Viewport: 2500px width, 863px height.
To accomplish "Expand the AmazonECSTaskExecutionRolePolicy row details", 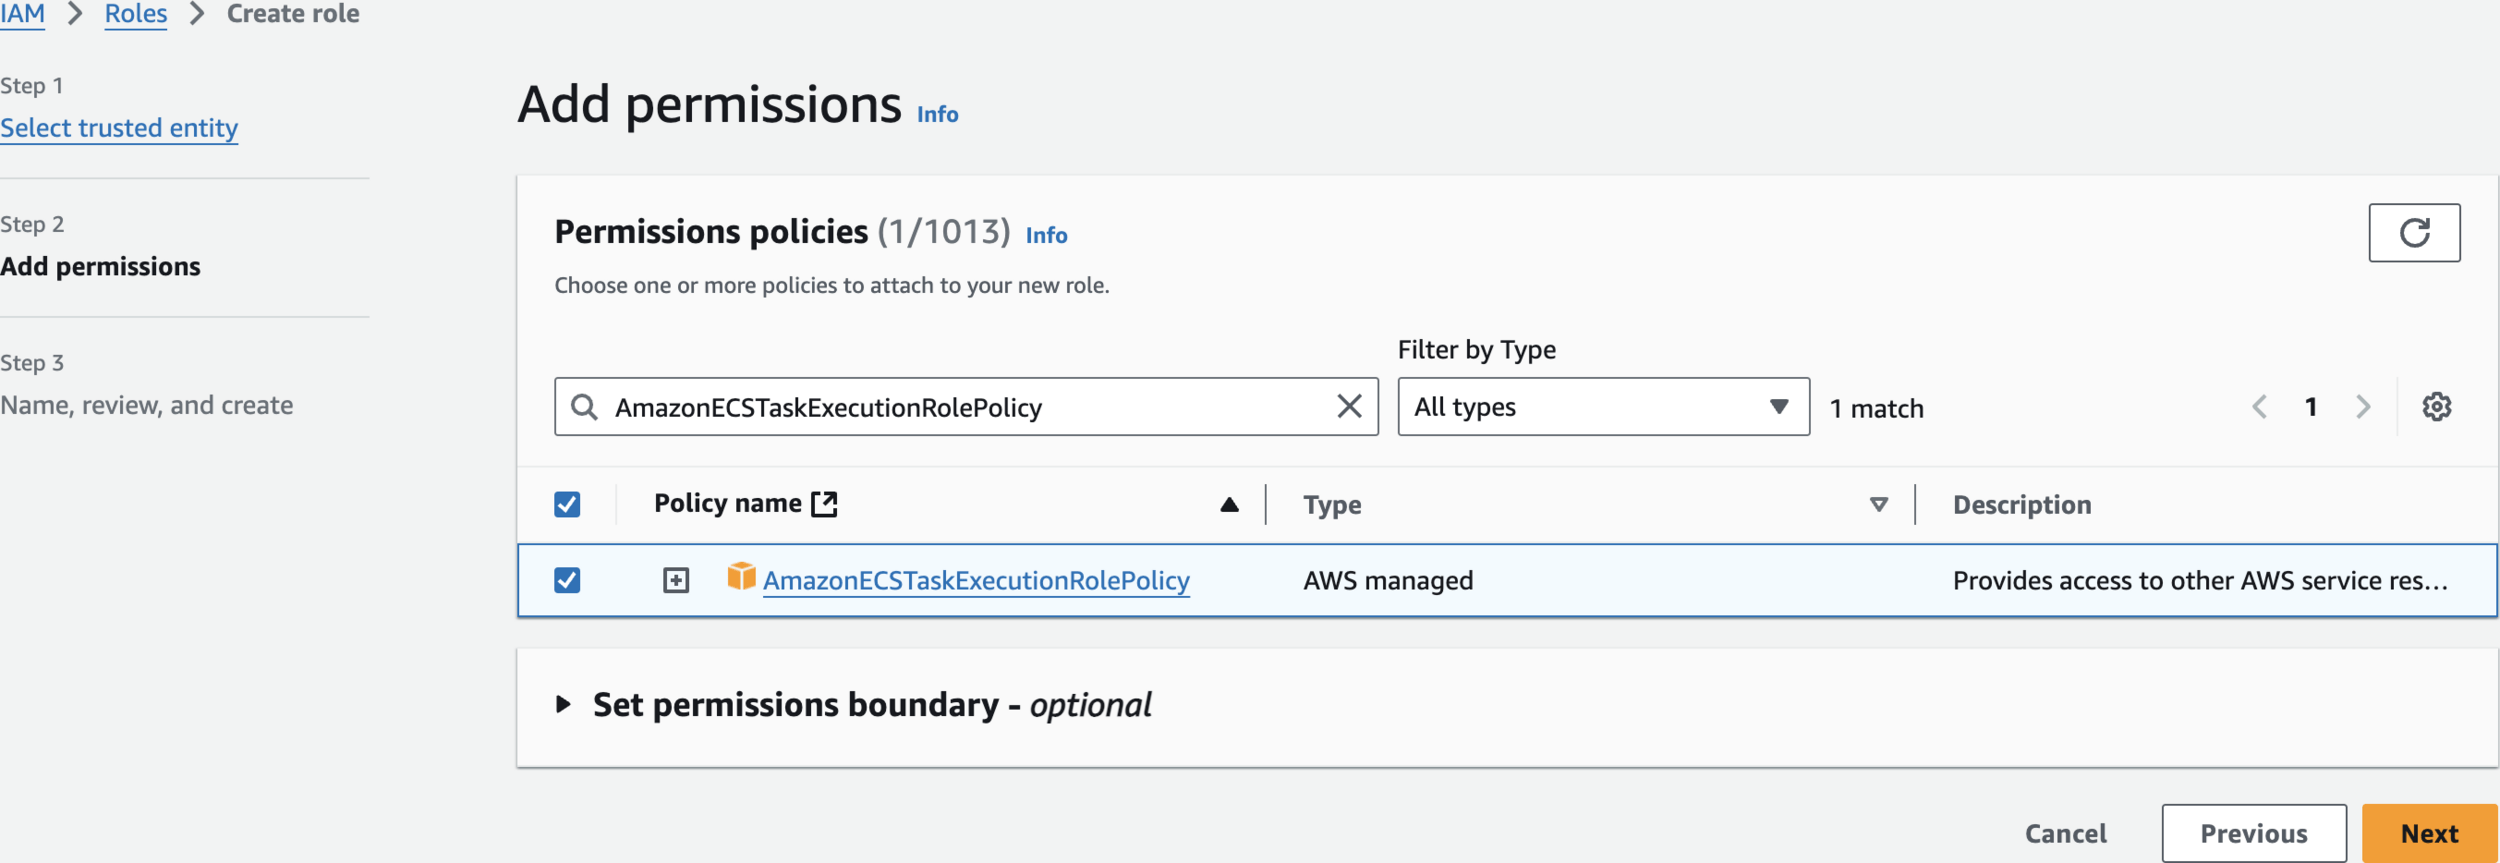I will click(676, 580).
